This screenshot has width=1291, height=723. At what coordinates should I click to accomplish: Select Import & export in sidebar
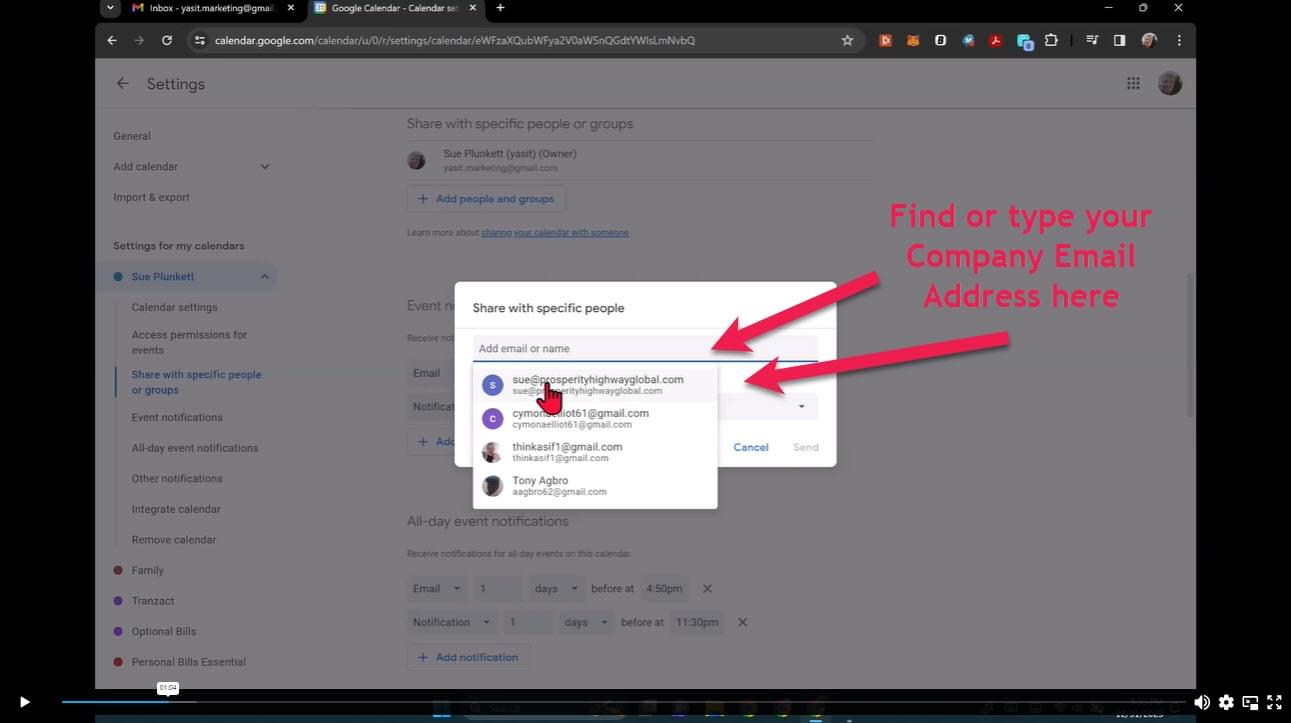click(x=151, y=197)
